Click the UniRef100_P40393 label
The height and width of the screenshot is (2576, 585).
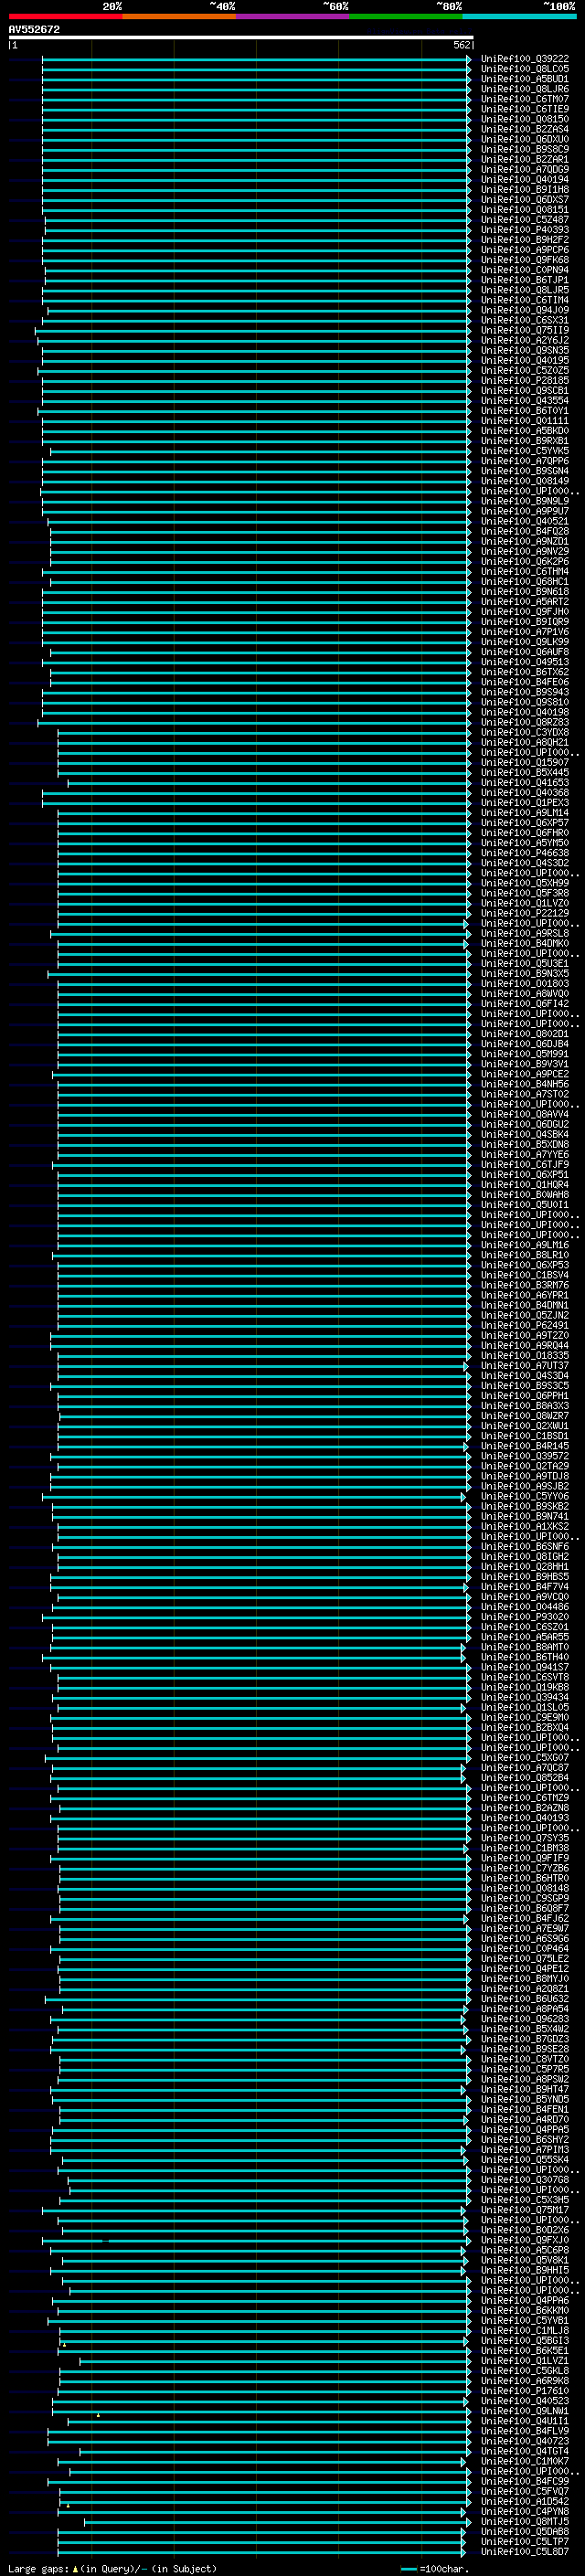coord(525,230)
